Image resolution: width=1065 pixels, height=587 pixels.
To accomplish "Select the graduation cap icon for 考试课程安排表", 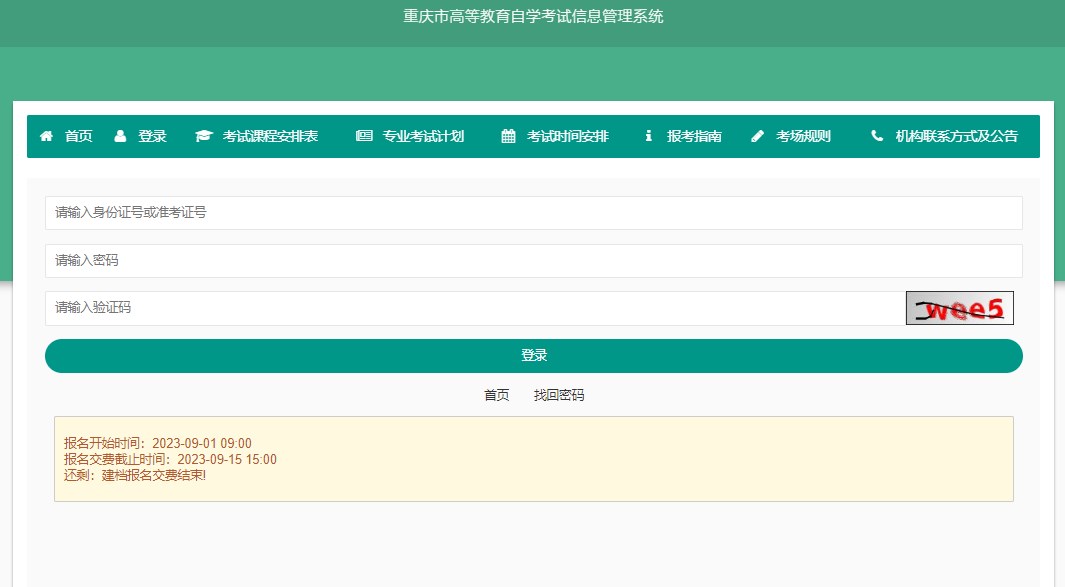I will tap(203, 136).
